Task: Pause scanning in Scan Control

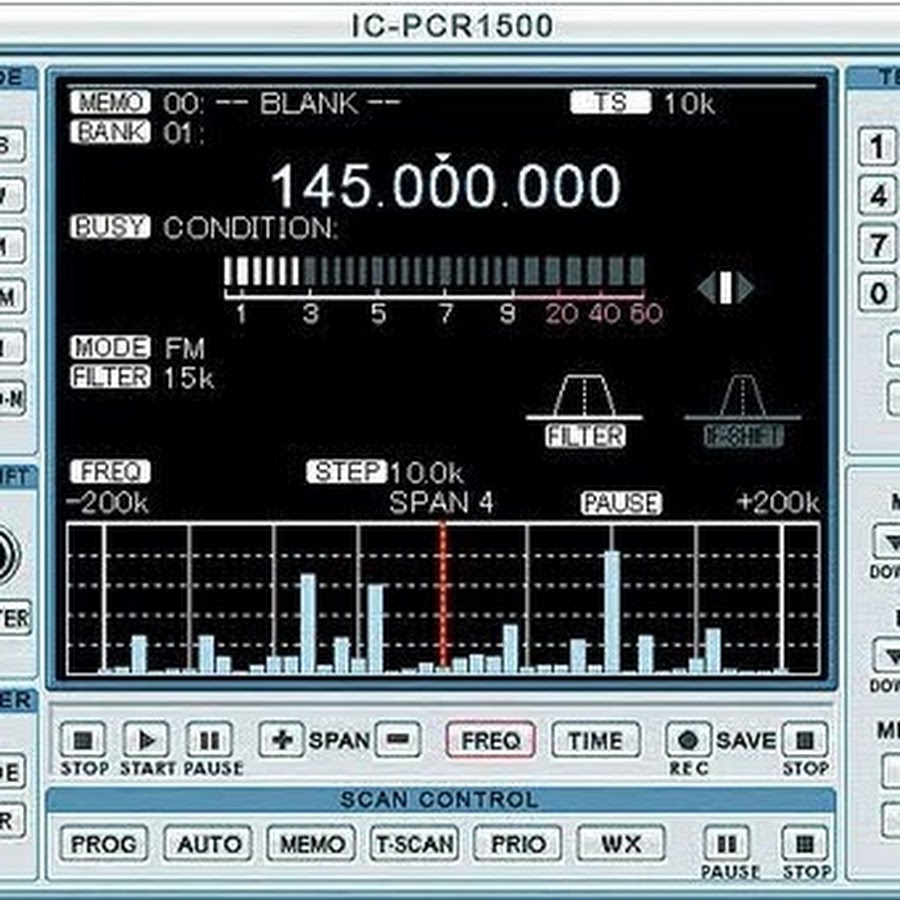Action: pyautogui.click(x=727, y=844)
